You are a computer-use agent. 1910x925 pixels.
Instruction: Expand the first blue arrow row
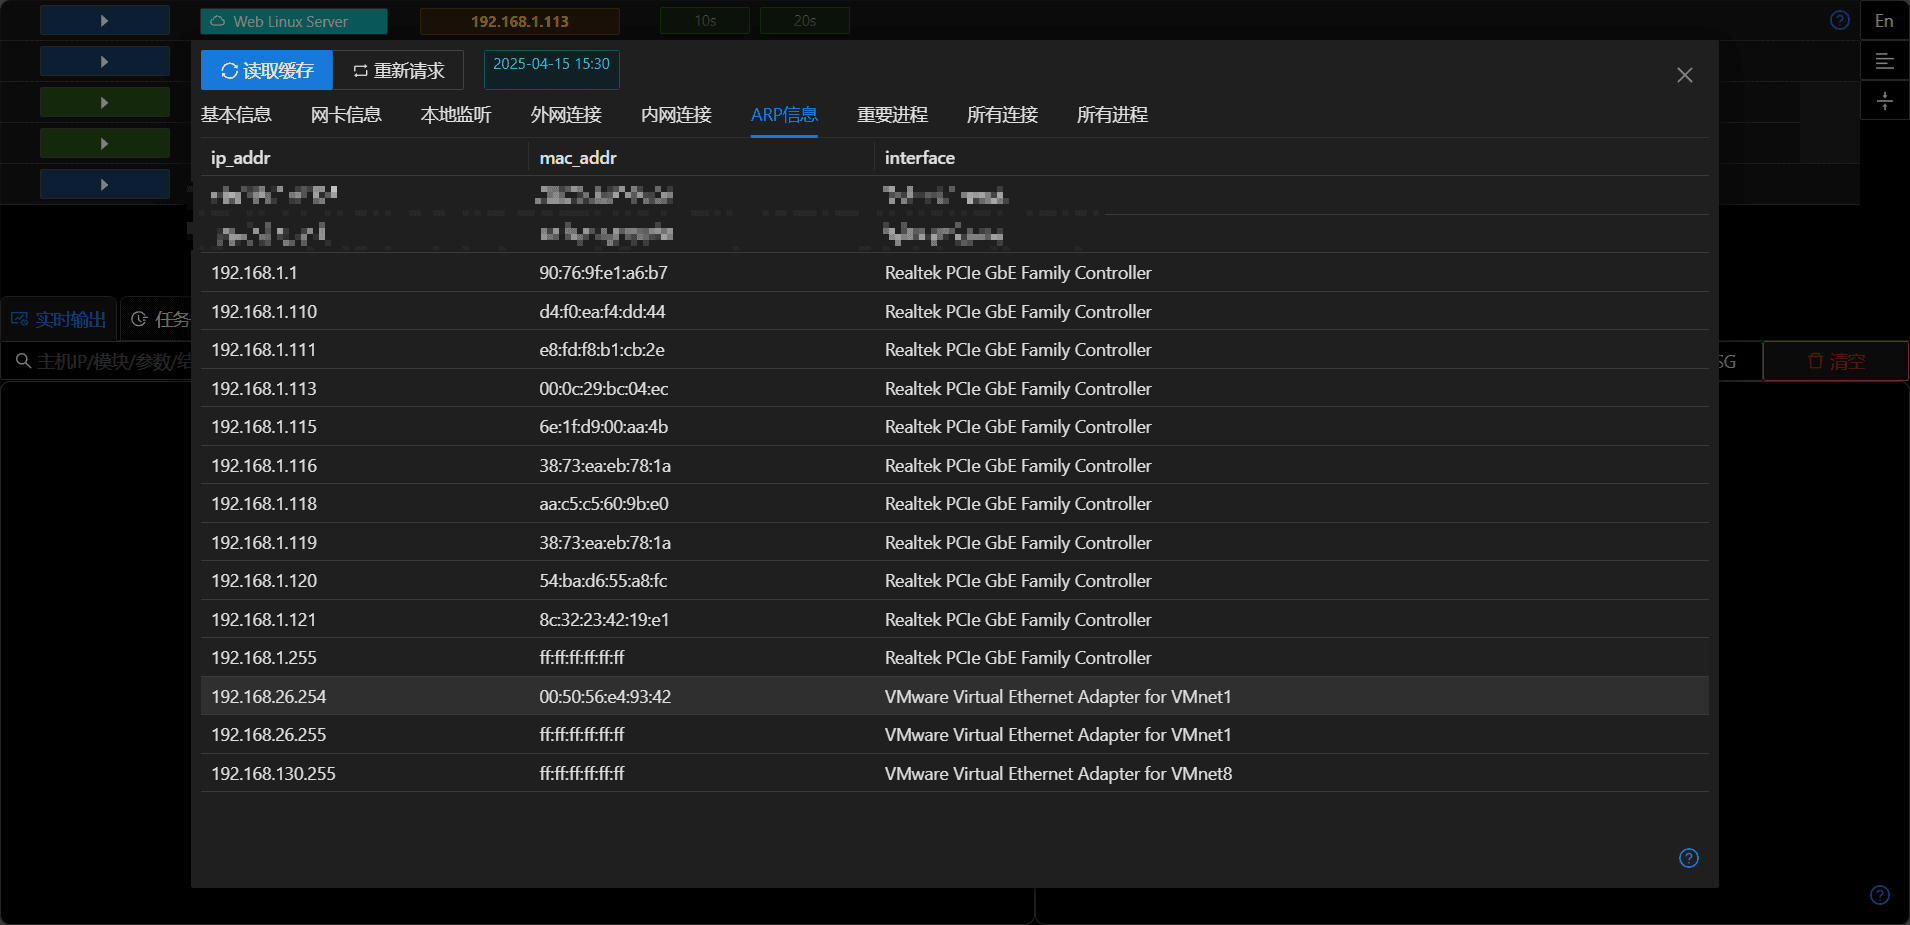[105, 20]
